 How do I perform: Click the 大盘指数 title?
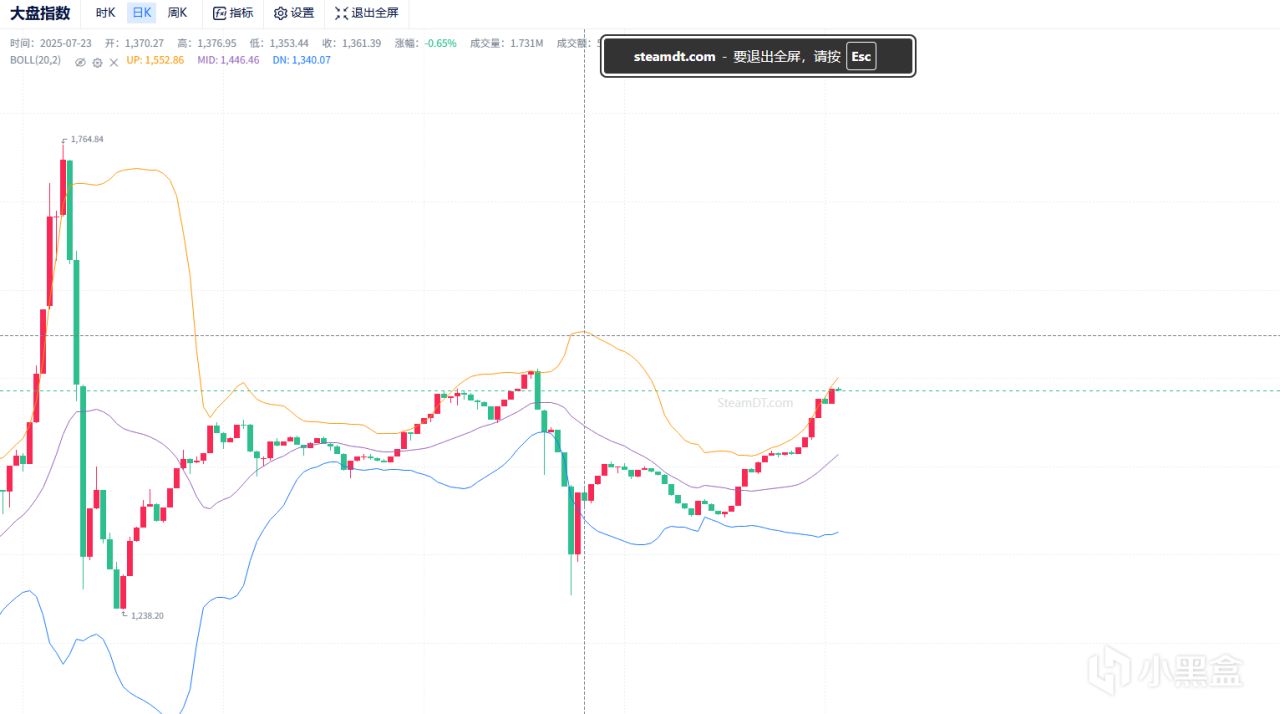click(x=40, y=13)
